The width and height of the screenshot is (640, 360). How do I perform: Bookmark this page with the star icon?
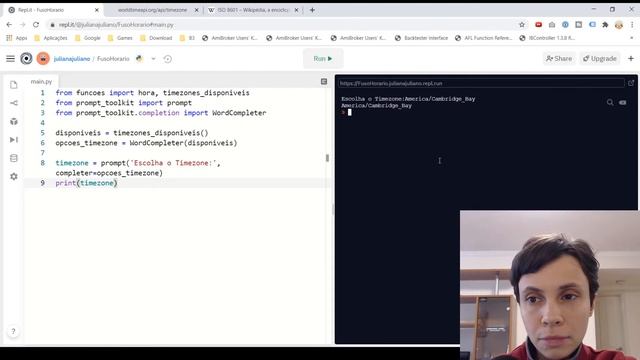(522, 25)
